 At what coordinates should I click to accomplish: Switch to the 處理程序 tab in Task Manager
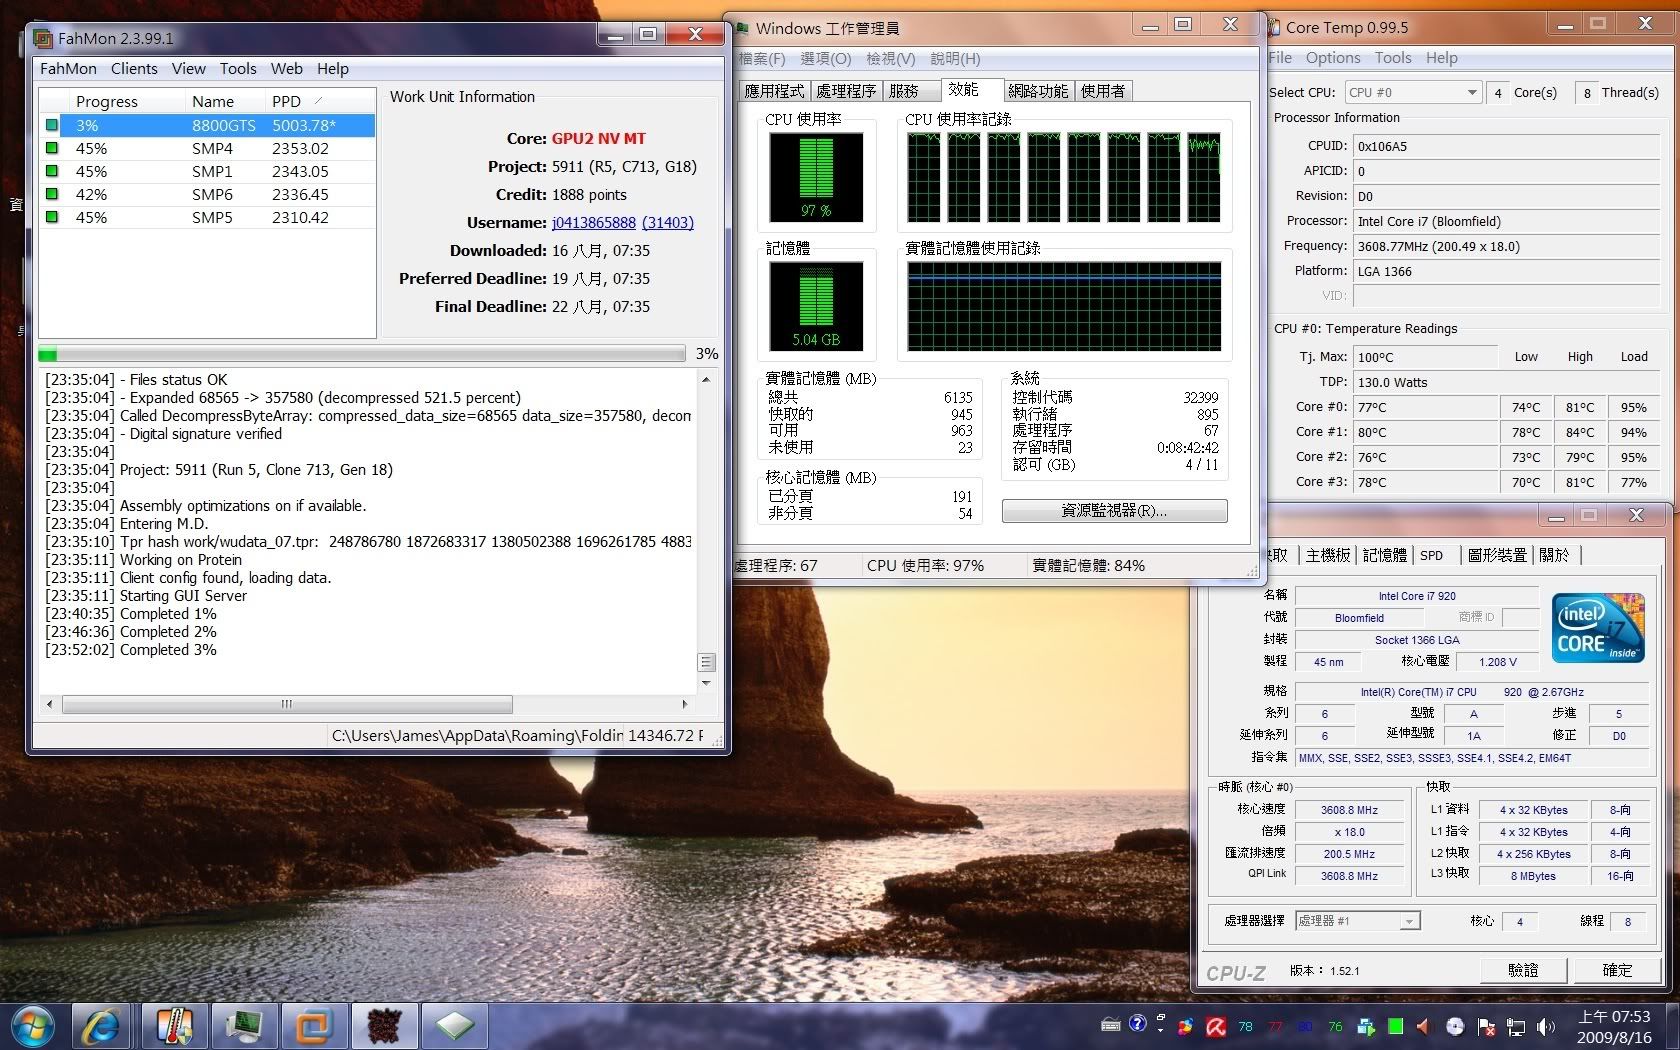pyautogui.click(x=846, y=91)
